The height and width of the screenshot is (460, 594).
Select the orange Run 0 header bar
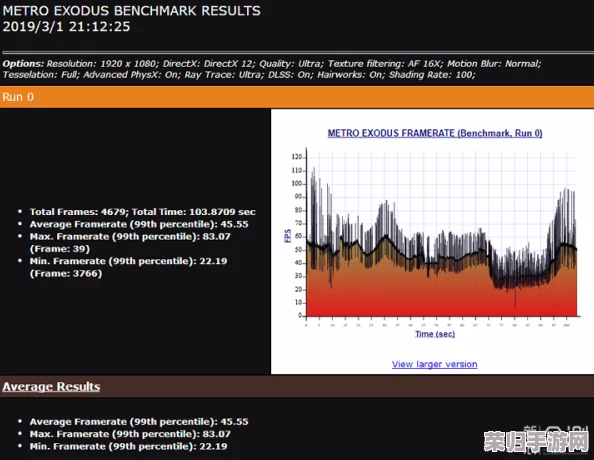pyautogui.click(x=297, y=97)
